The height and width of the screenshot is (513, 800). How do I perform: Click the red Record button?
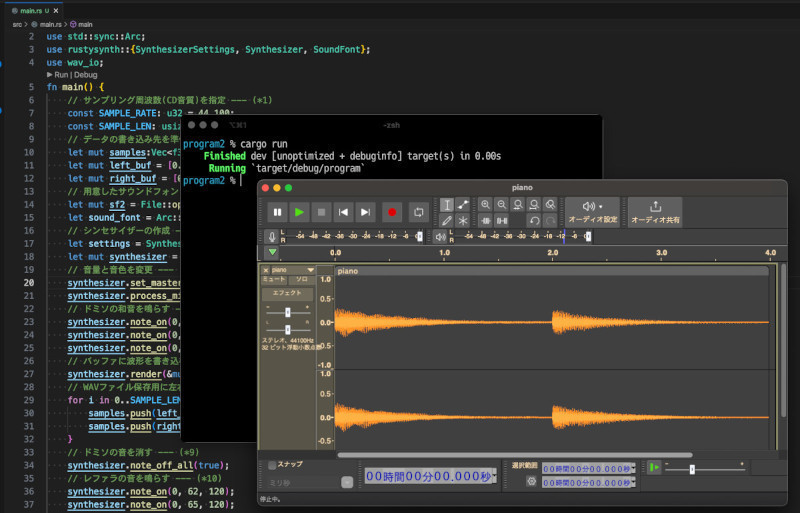click(x=392, y=212)
